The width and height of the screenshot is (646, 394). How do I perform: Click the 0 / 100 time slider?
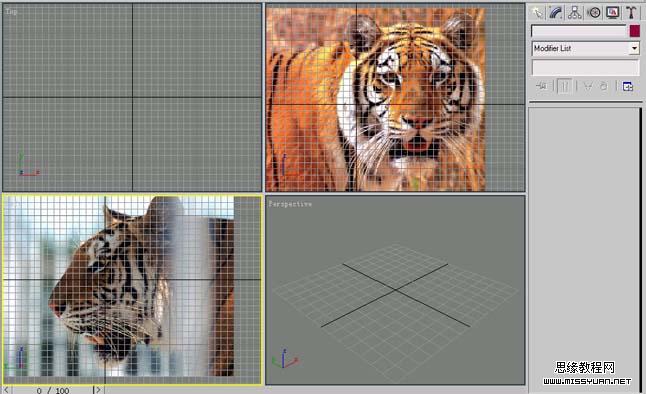52,390
